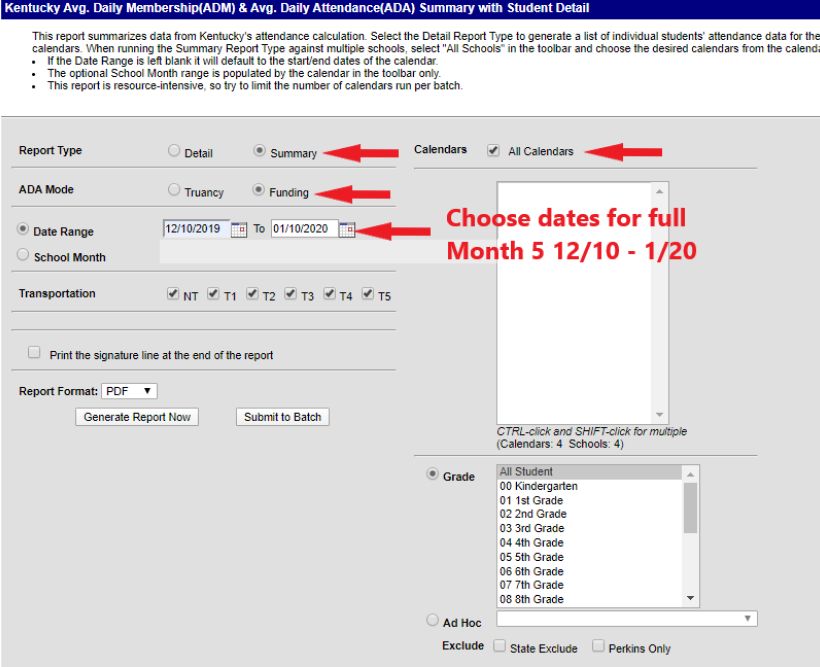The height and width of the screenshot is (667, 820).
Task: Uncheck the T3 transportation checkbox
Action: click(290, 295)
